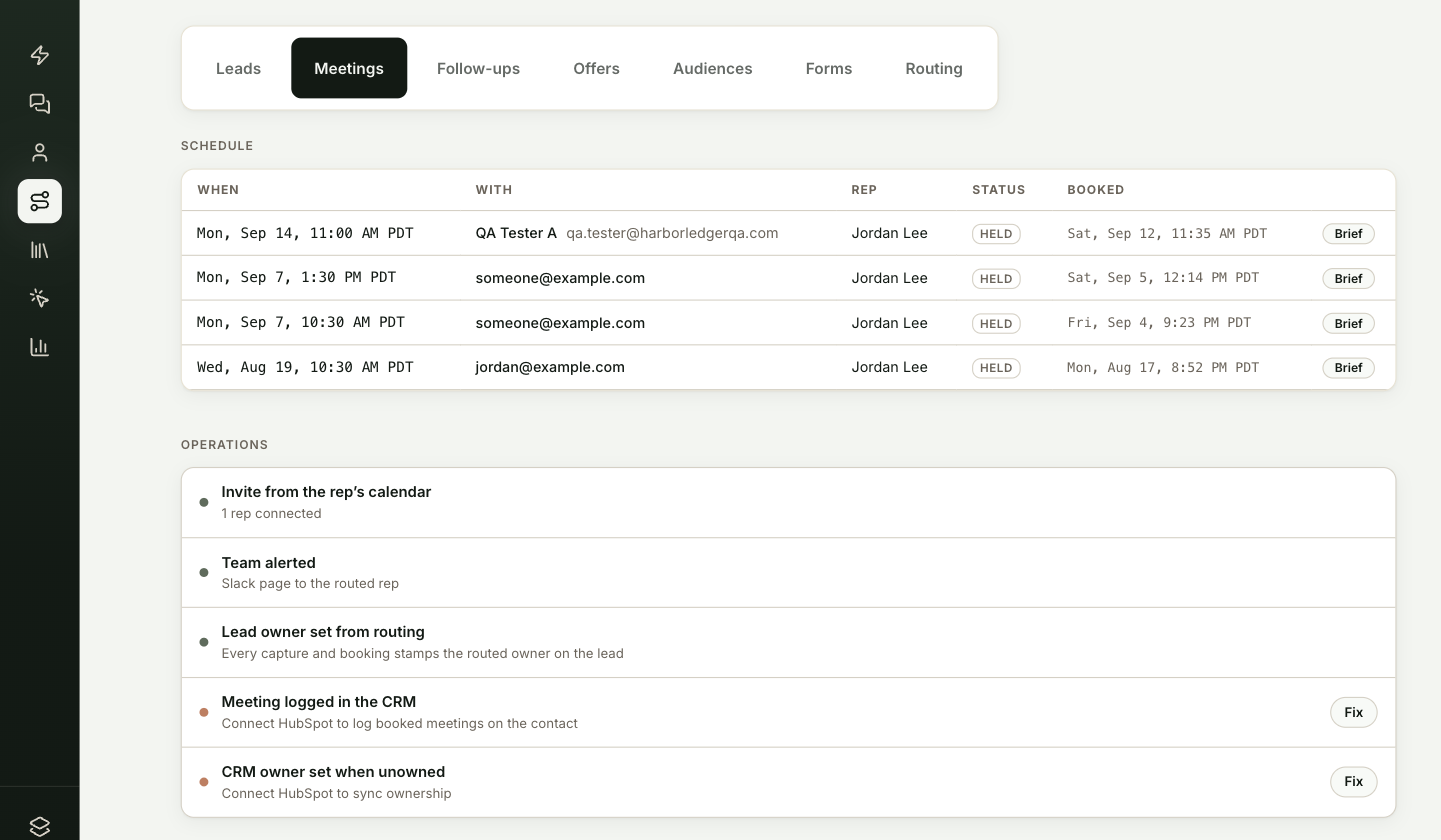Open the Offers tab
1441x840 pixels.
coord(596,68)
